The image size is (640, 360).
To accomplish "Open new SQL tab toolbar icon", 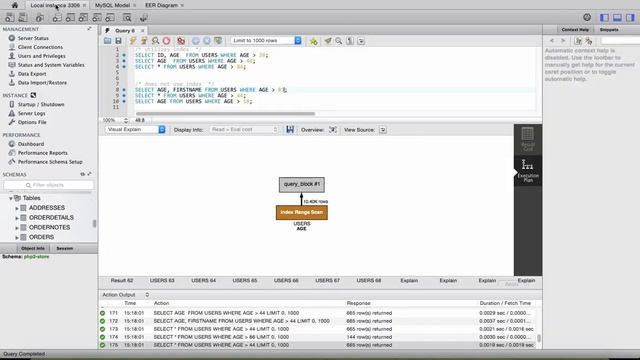I will point(9,18).
